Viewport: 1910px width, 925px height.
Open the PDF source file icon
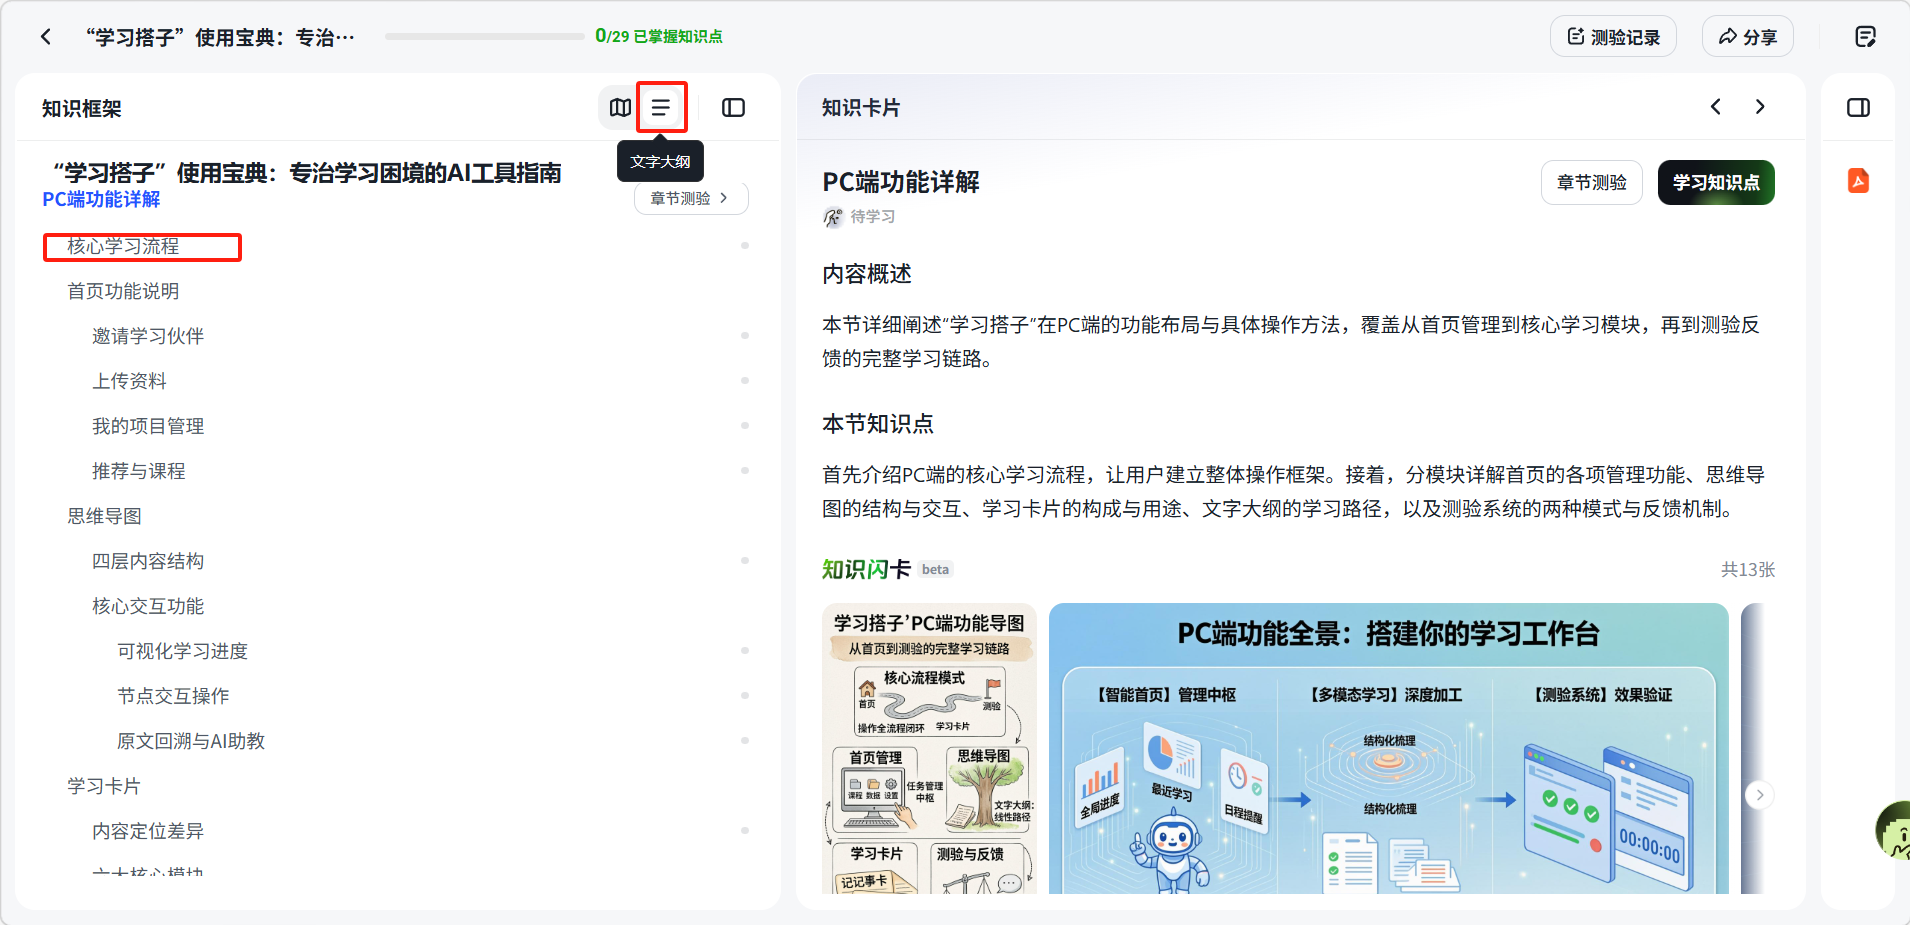(1858, 181)
